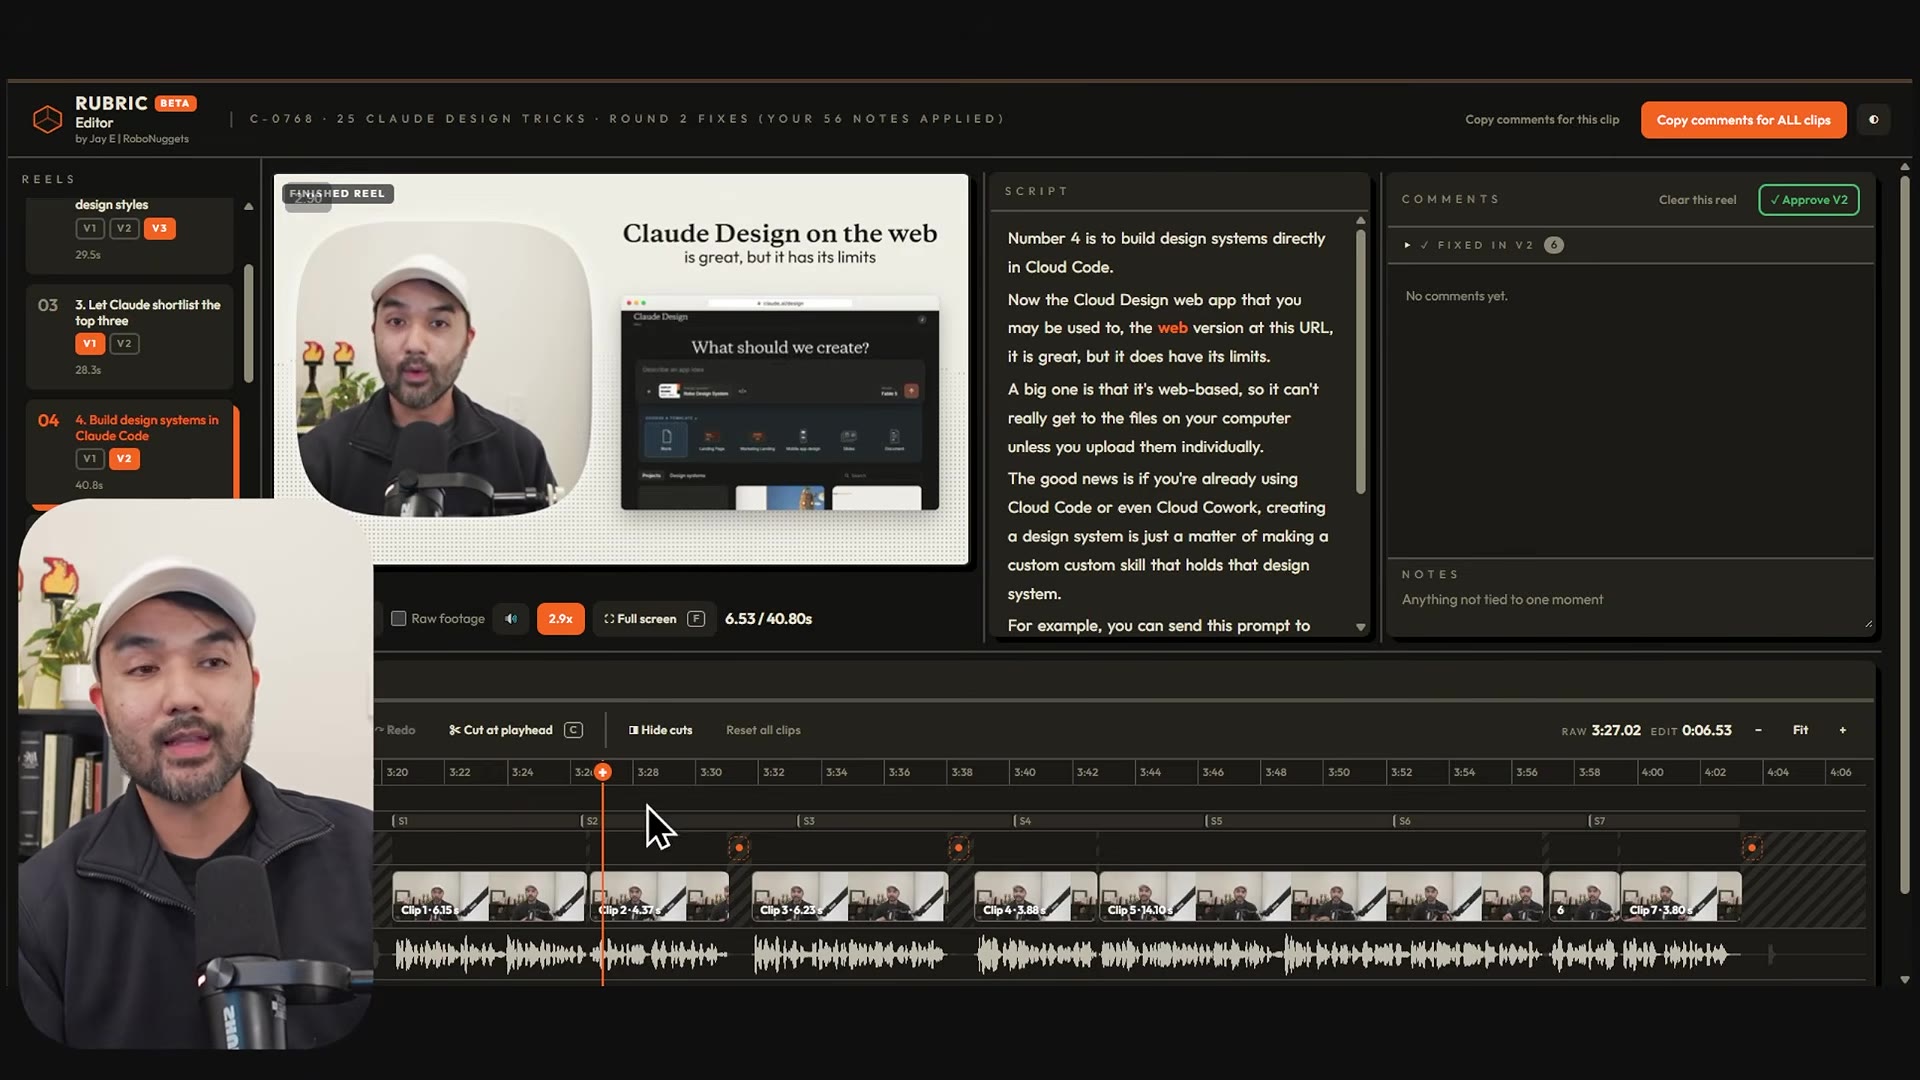This screenshot has height=1080, width=1920.
Task: Click Reset all clips
Action: point(763,730)
